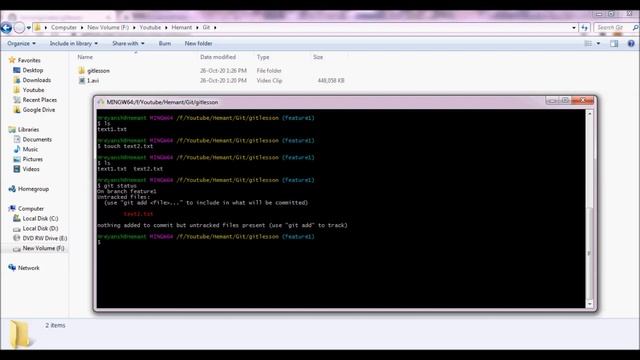Sort by the Size column header
This screenshot has width=640, height=360.
point(318,57)
